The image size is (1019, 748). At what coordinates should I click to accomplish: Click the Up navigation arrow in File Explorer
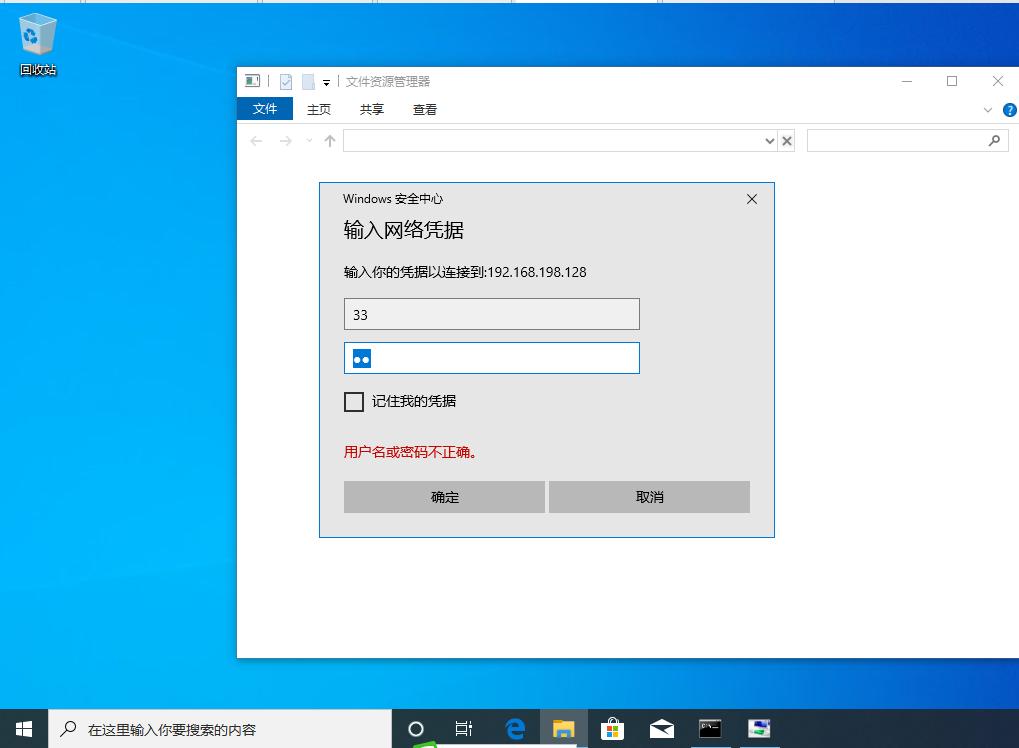coord(329,141)
